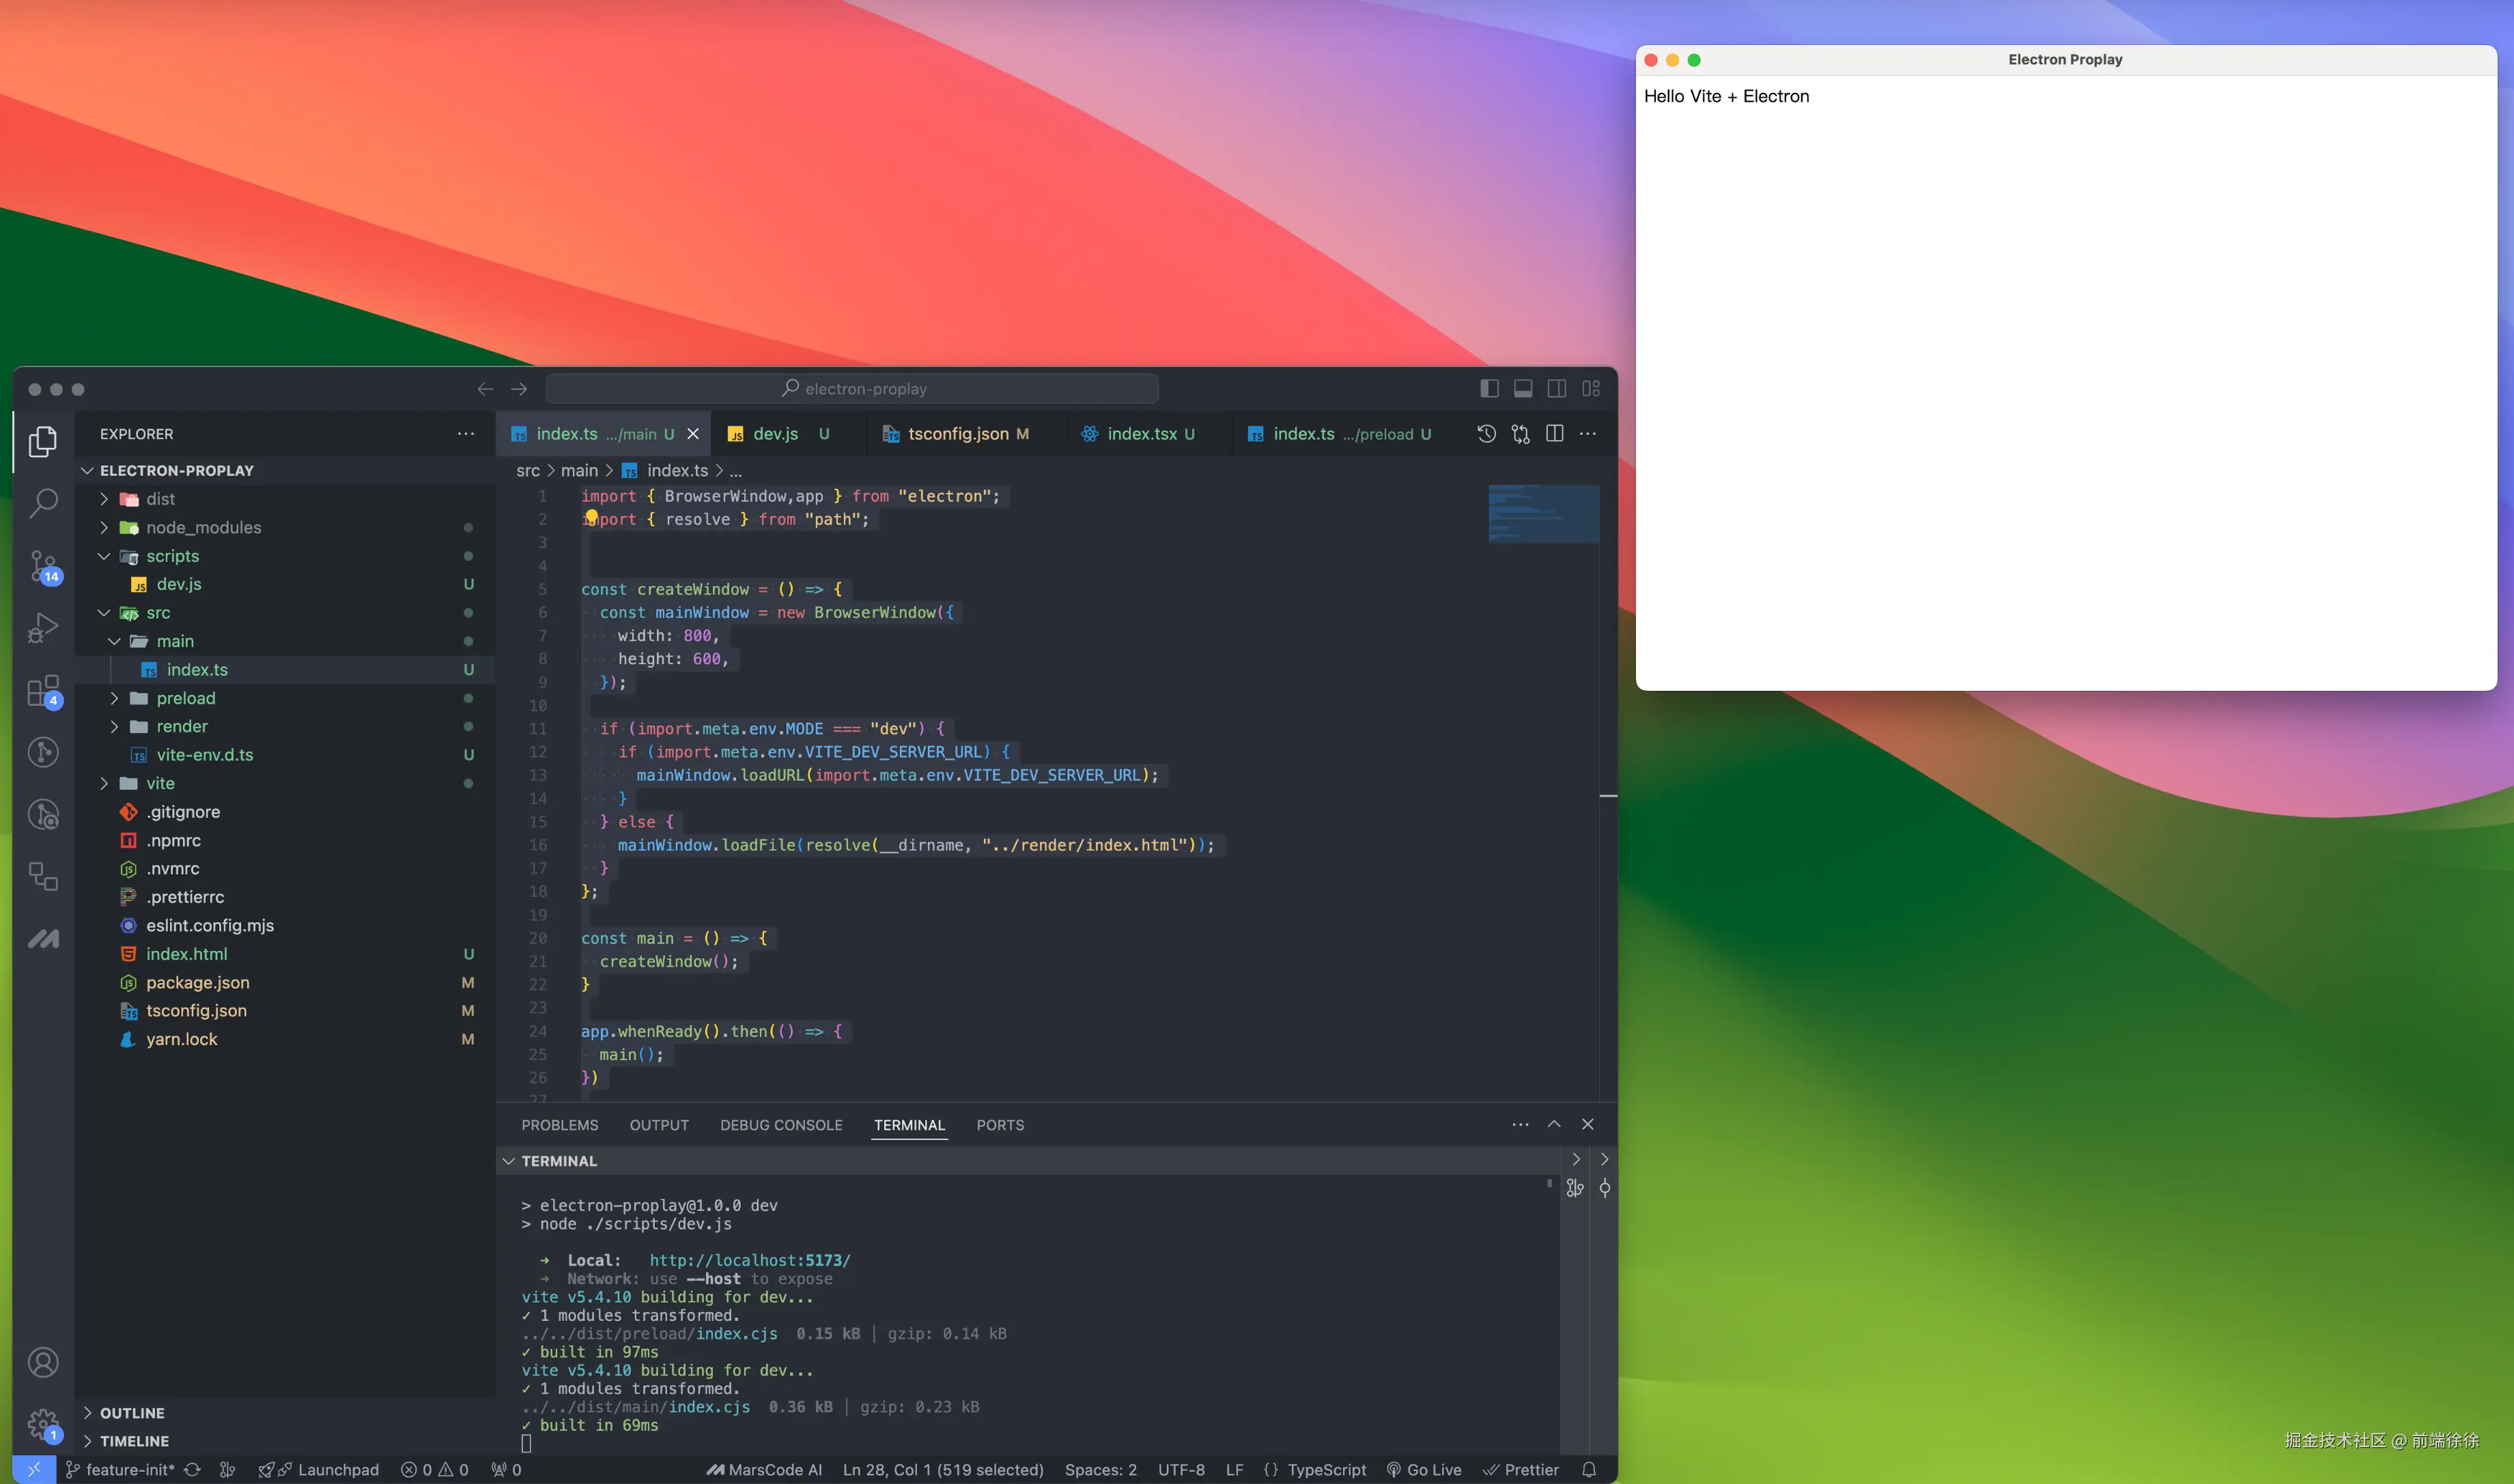This screenshot has width=2514, height=1484.
Task: Collapse the scripts folder
Action: pyautogui.click(x=172, y=556)
